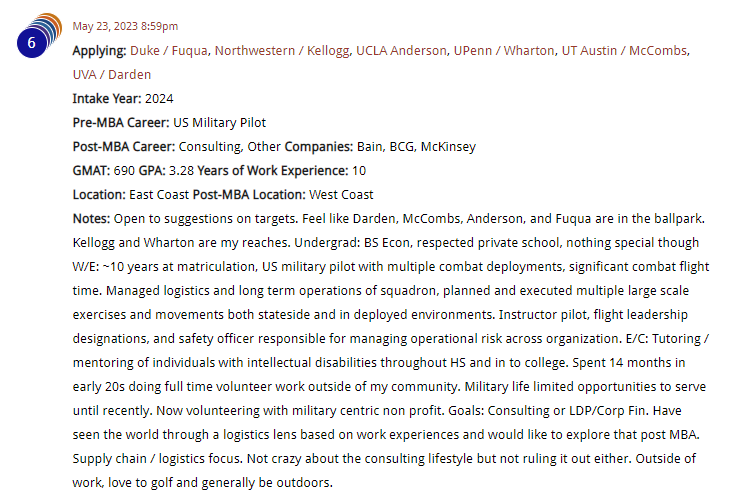
Task: Click the West Coast location text
Action: 341,195
